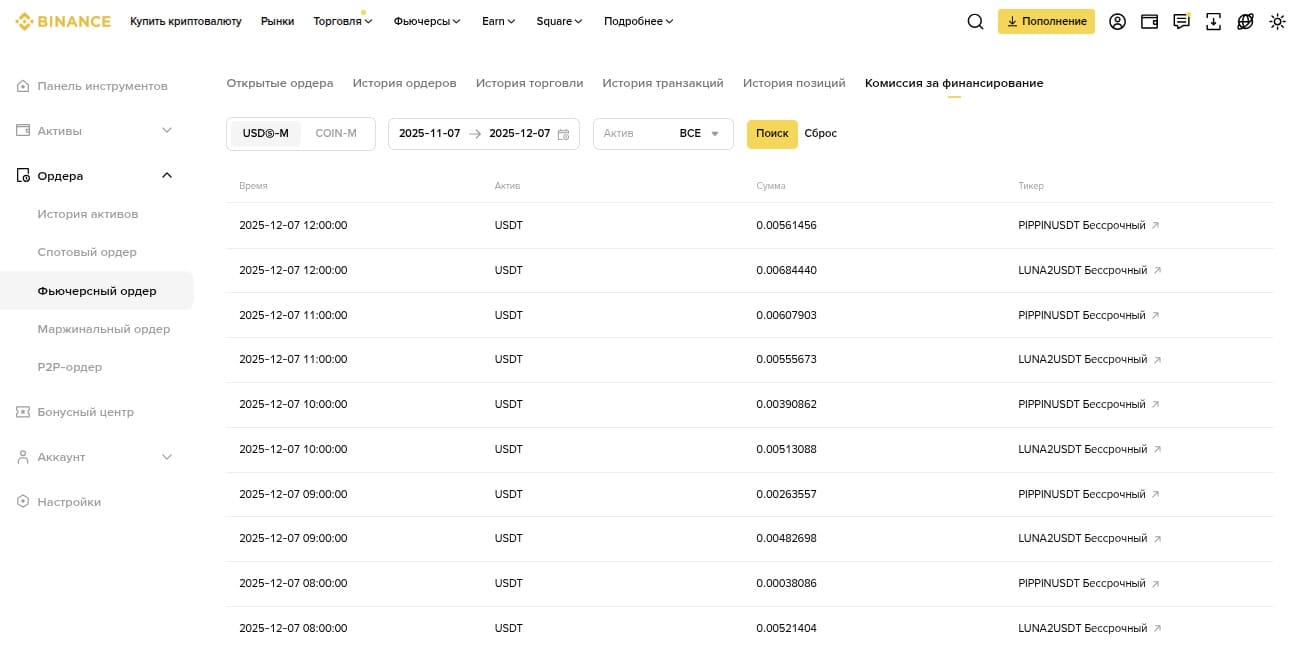Click start date 2025-11-07 field

(x=430, y=134)
